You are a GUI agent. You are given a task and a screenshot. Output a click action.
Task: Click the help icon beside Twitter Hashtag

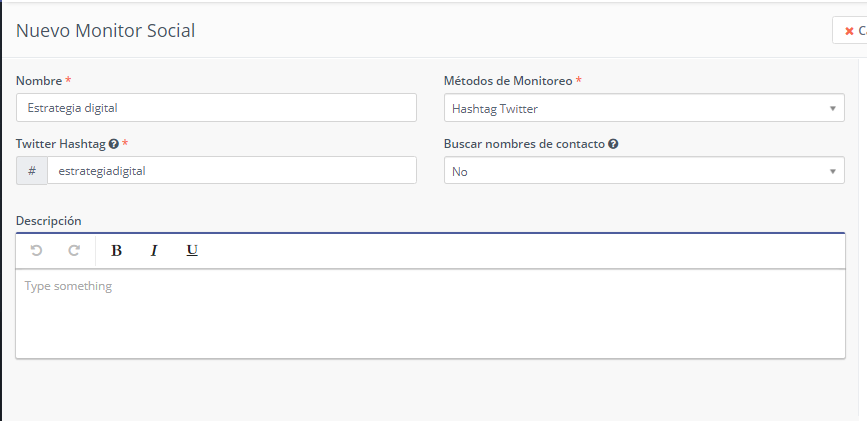click(114, 144)
